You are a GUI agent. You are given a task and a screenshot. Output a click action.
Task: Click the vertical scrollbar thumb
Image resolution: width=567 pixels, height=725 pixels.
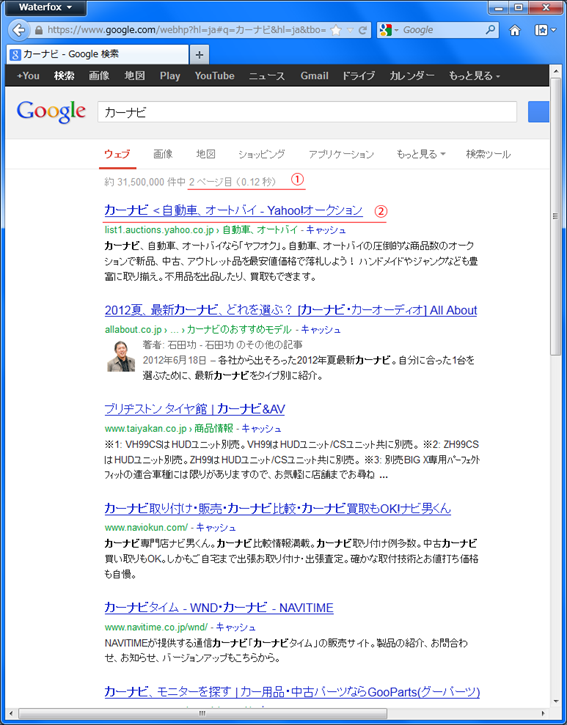[x=555, y=216]
